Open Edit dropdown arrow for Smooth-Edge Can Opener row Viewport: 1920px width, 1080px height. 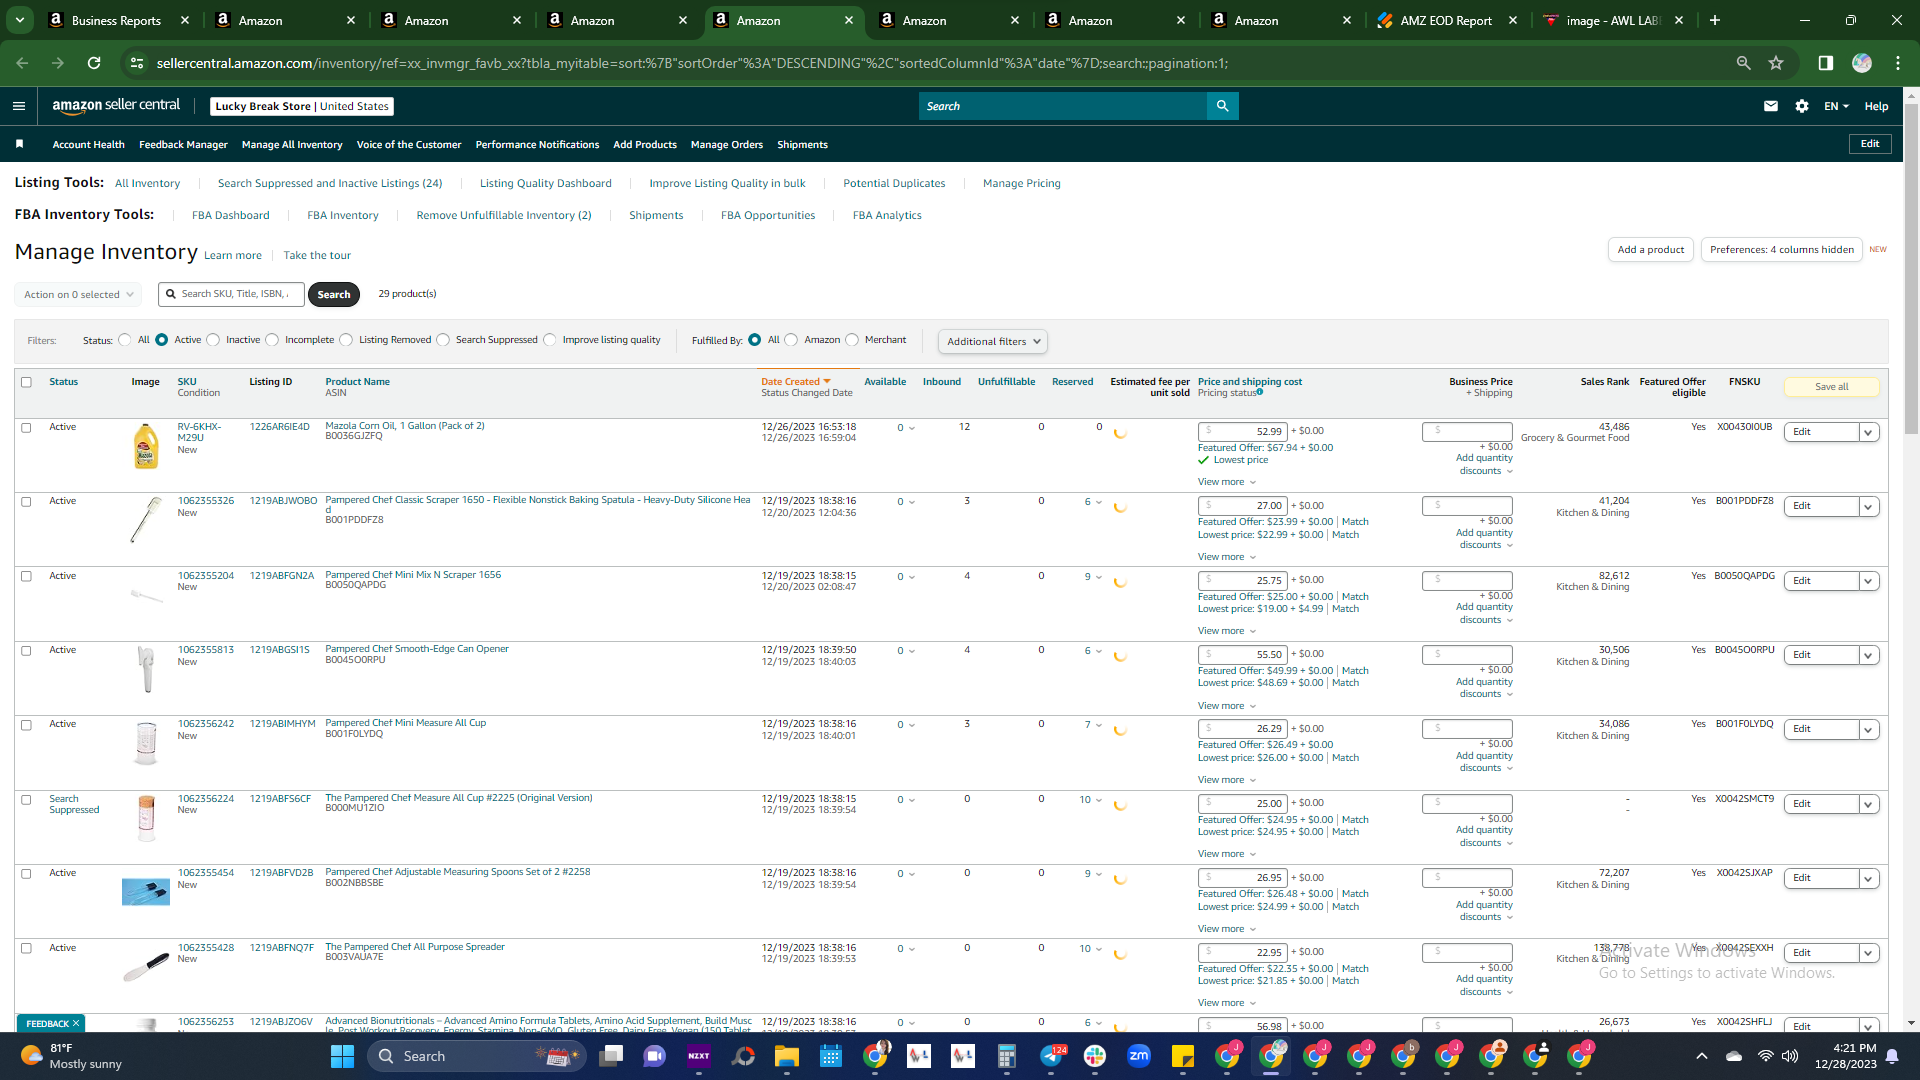pos(1868,655)
